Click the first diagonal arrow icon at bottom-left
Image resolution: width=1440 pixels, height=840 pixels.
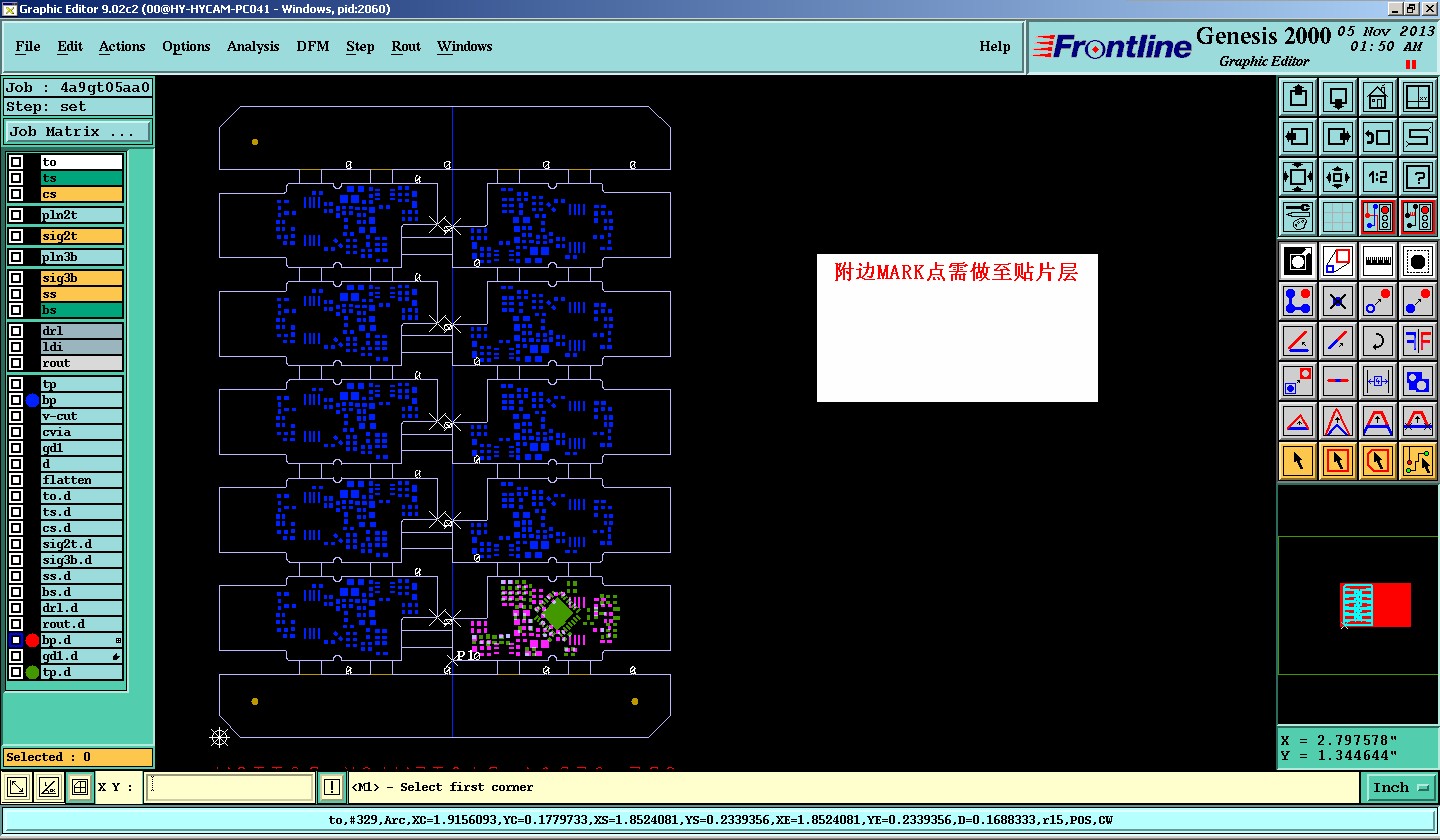click(17, 787)
